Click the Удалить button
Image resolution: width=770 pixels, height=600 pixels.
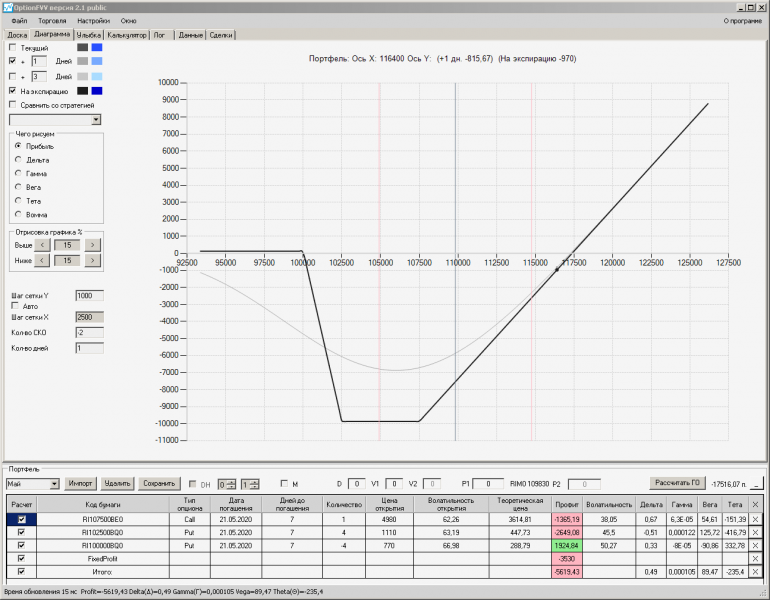click(x=117, y=484)
